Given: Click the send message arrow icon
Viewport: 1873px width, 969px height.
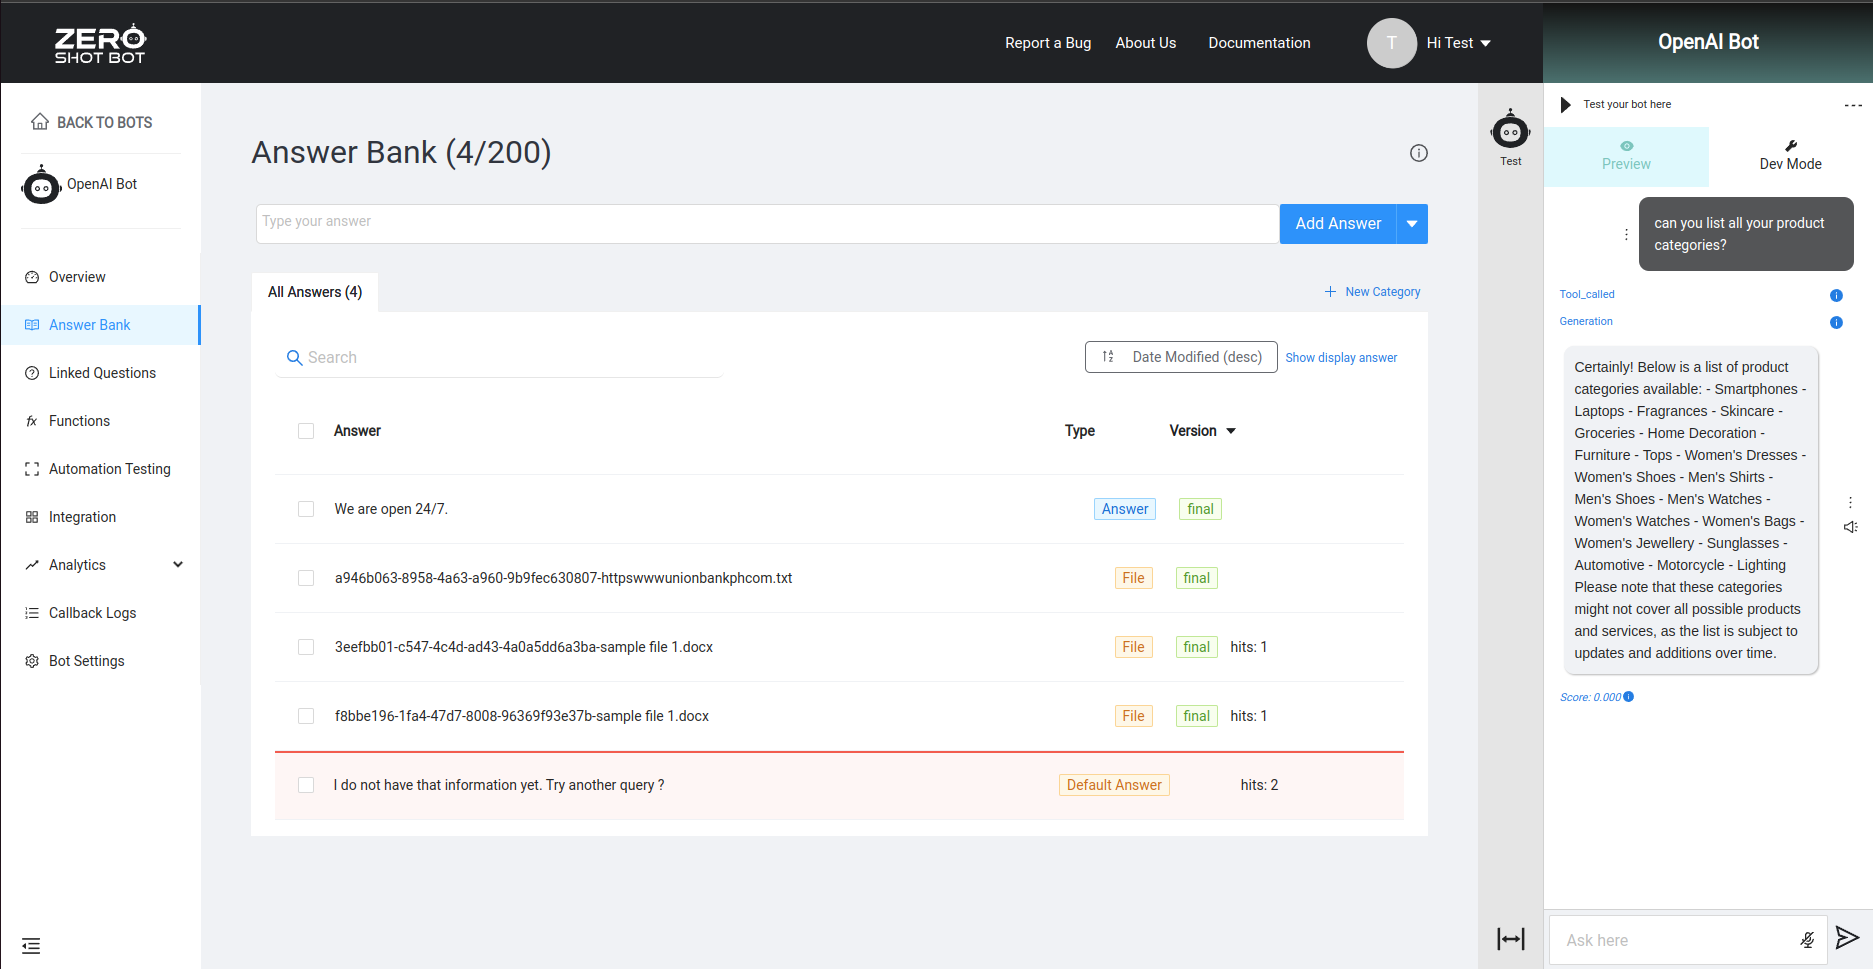Looking at the screenshot, I should [x=1847, y=938].
